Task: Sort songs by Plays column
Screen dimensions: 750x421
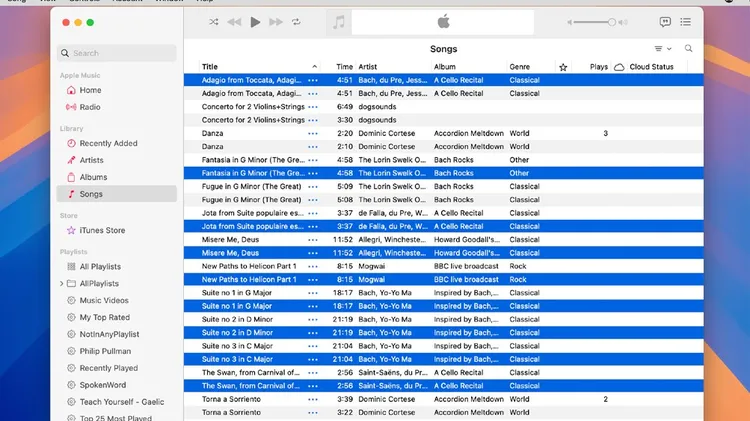Action: [x=598, y=67]
